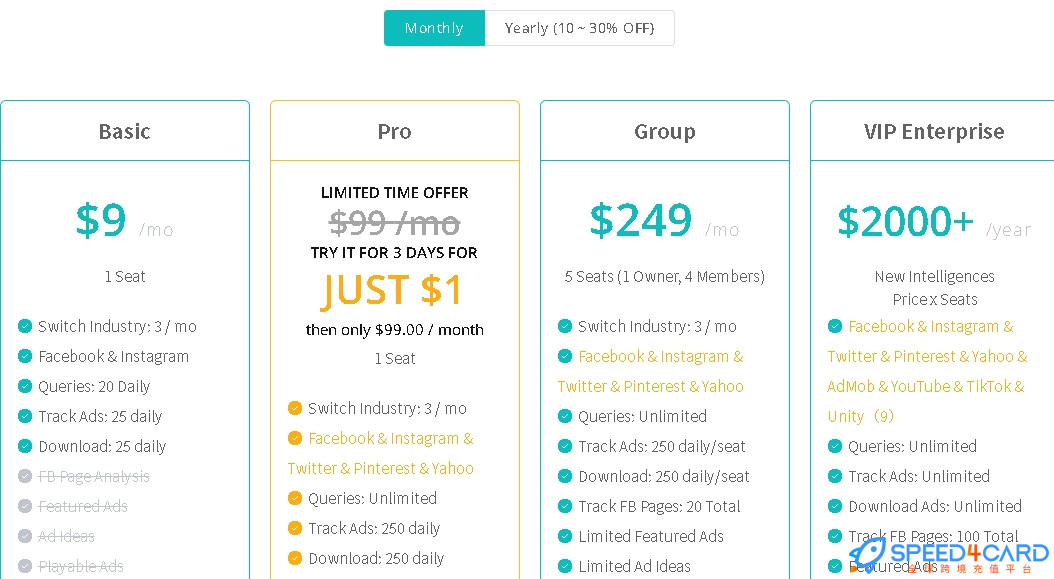Click gray checkmark beside Playable Ads
Screen dimensions: 1054x579
(25, 566)
